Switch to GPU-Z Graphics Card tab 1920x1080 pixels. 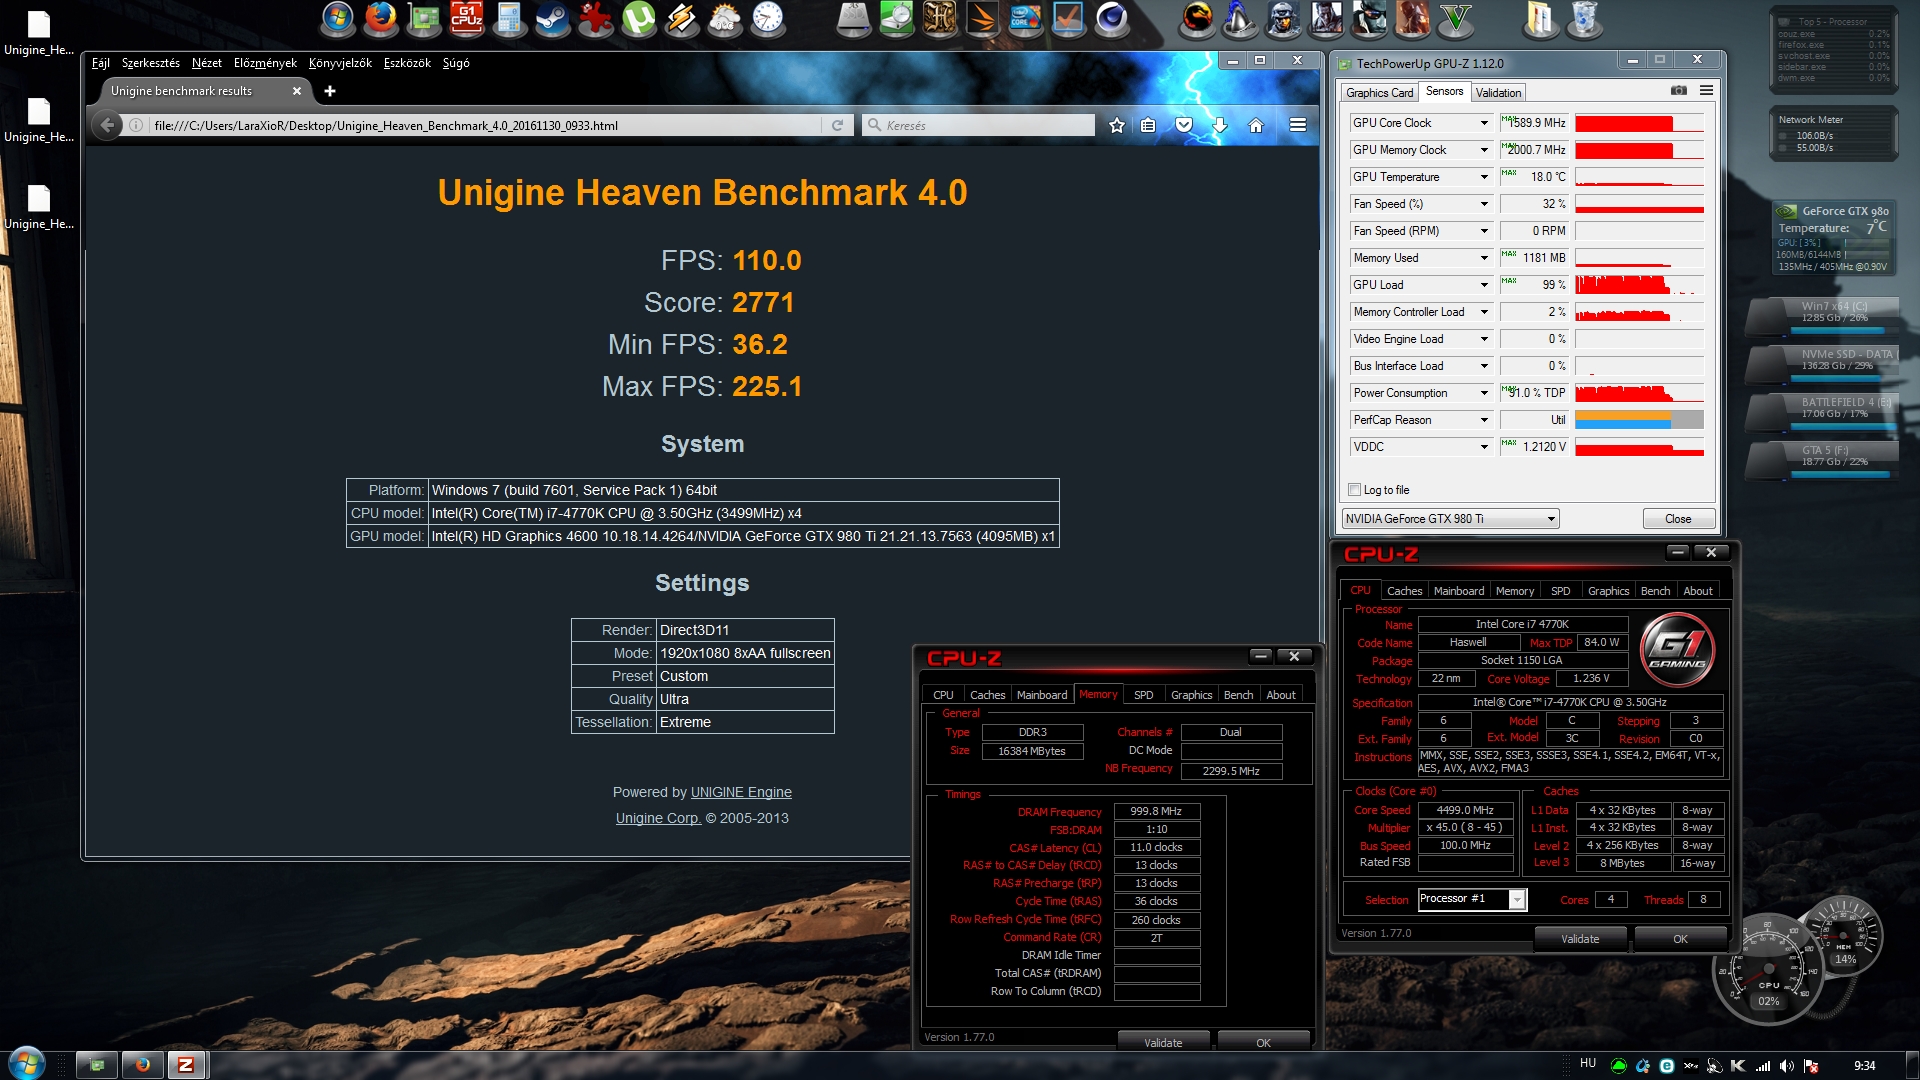click(1379, 93)
